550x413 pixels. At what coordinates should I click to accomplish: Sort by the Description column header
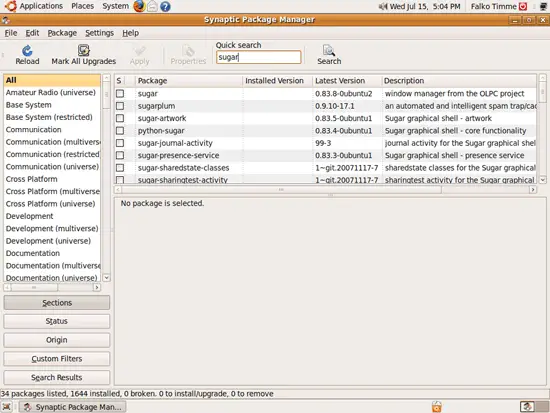459,81
